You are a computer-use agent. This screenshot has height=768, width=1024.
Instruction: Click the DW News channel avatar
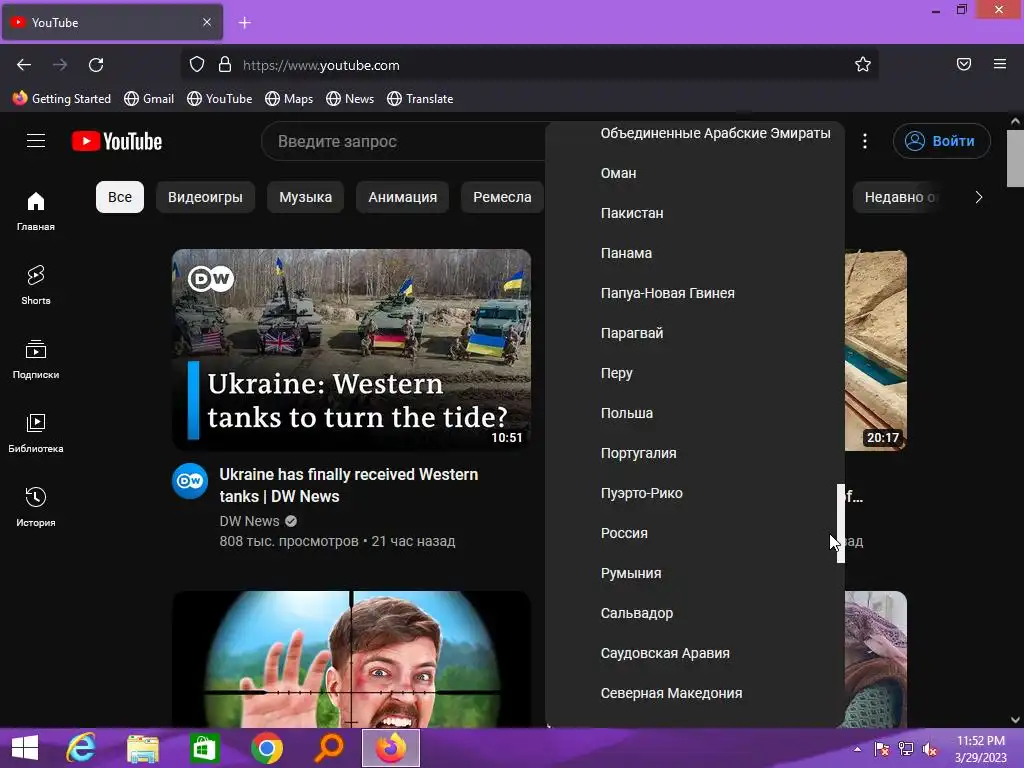point(190,481)
